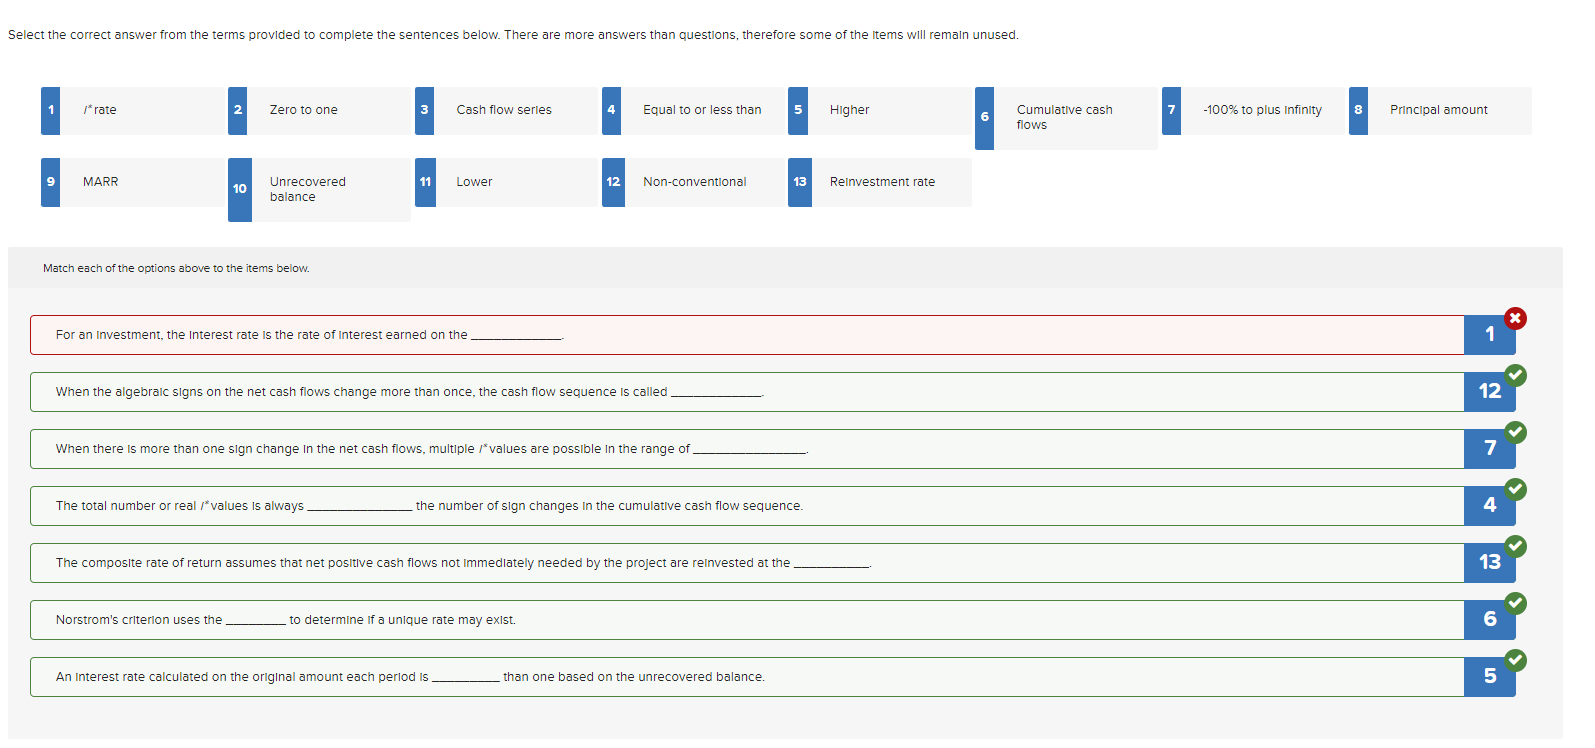Click the 'Higher' answer option
The width and height of the screenshot is (1595, 748).
pyautogui.click(x=880, y=111)
